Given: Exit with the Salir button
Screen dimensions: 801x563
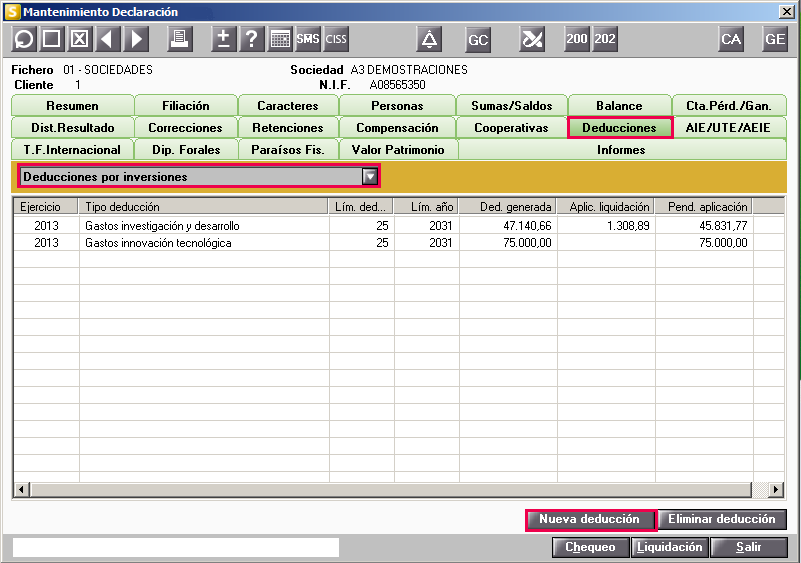Looking at the screenshot, I should click(x=749, y=547).
